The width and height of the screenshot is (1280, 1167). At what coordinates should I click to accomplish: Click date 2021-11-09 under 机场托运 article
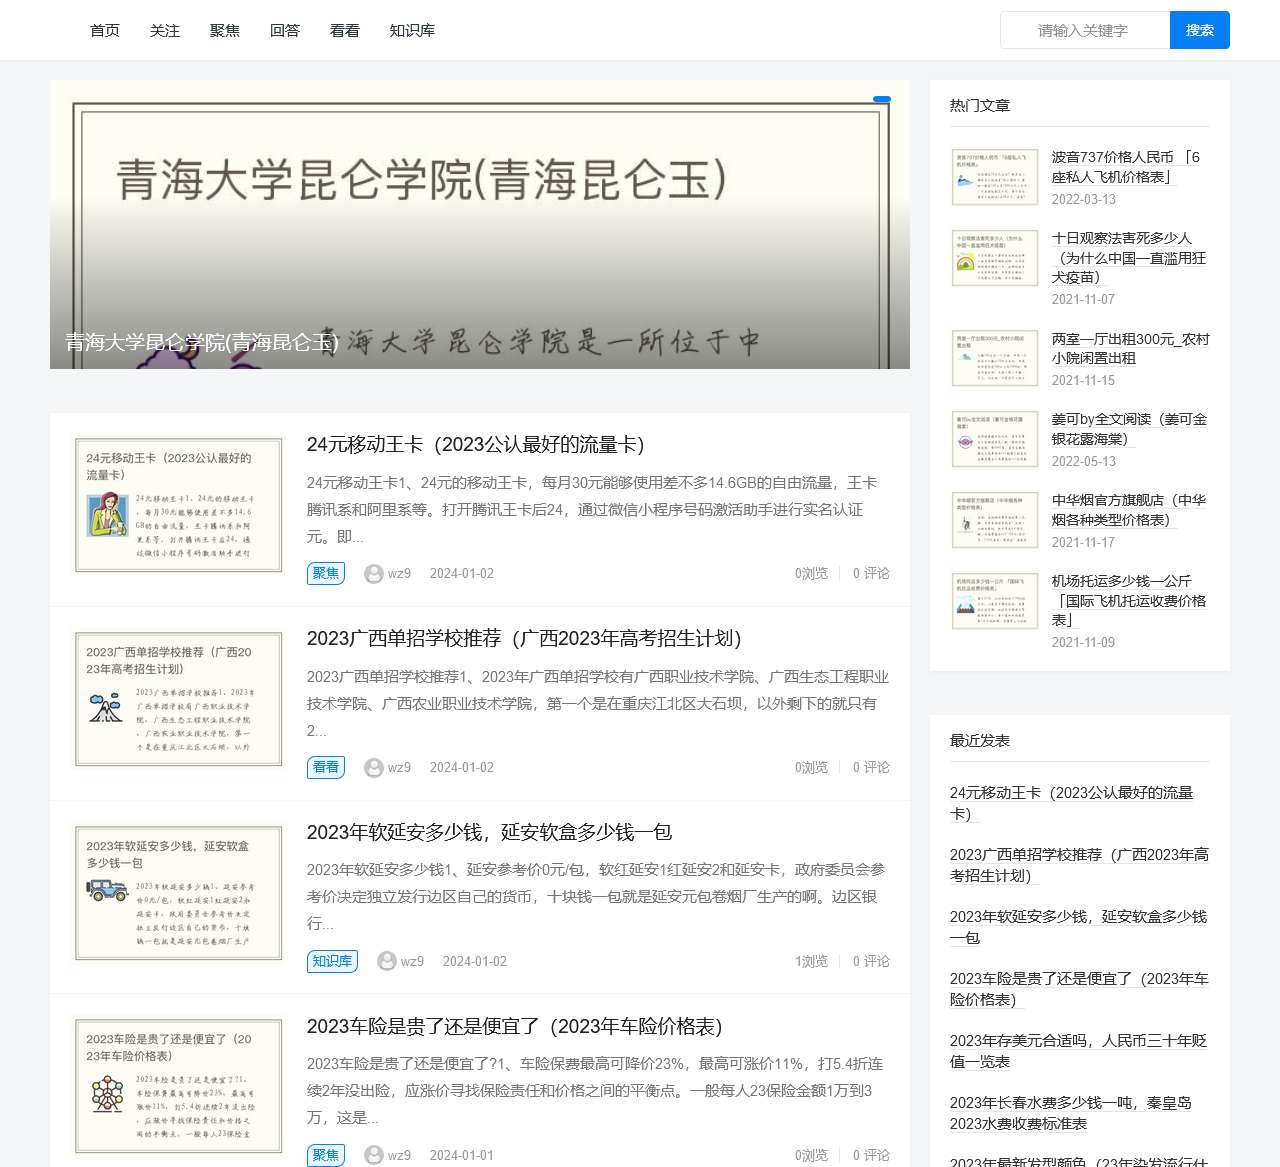[1083, 642]
